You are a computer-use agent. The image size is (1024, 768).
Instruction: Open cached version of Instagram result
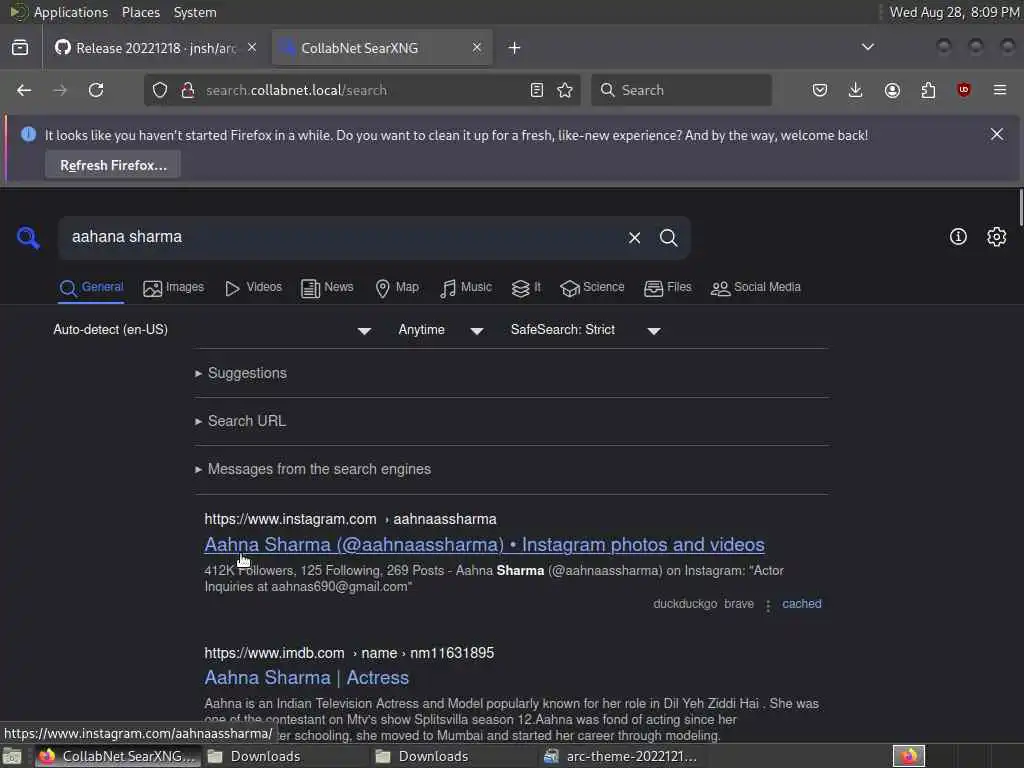click(x=801, y=604)
